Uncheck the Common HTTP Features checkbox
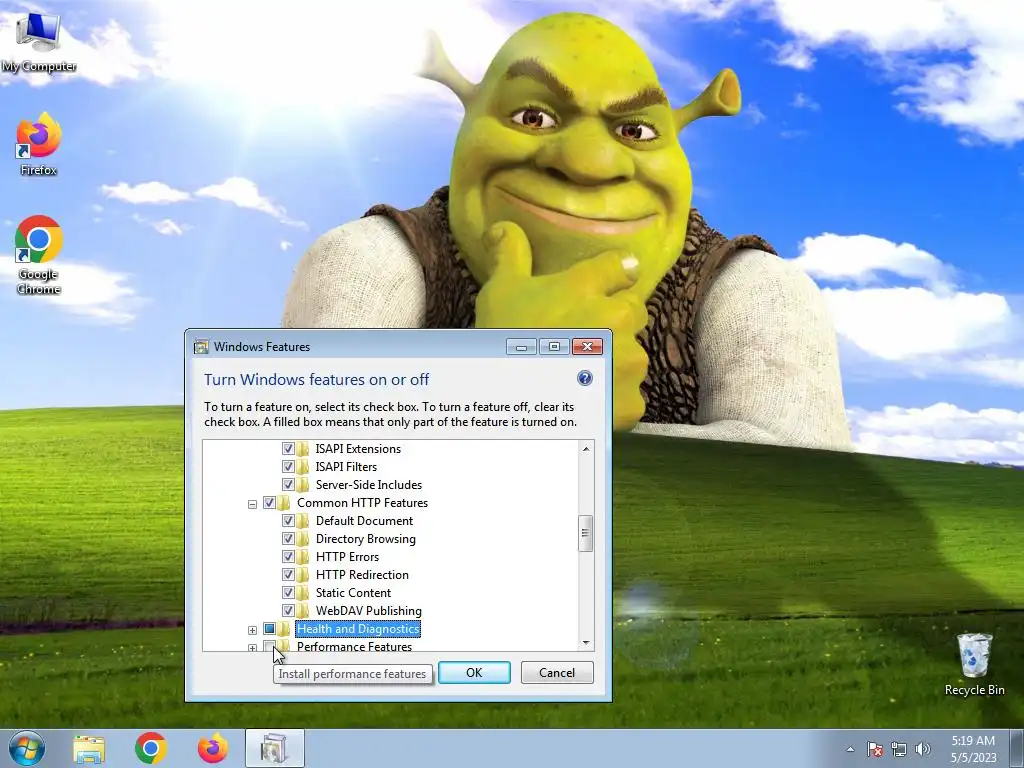 (x=269, y=503)
